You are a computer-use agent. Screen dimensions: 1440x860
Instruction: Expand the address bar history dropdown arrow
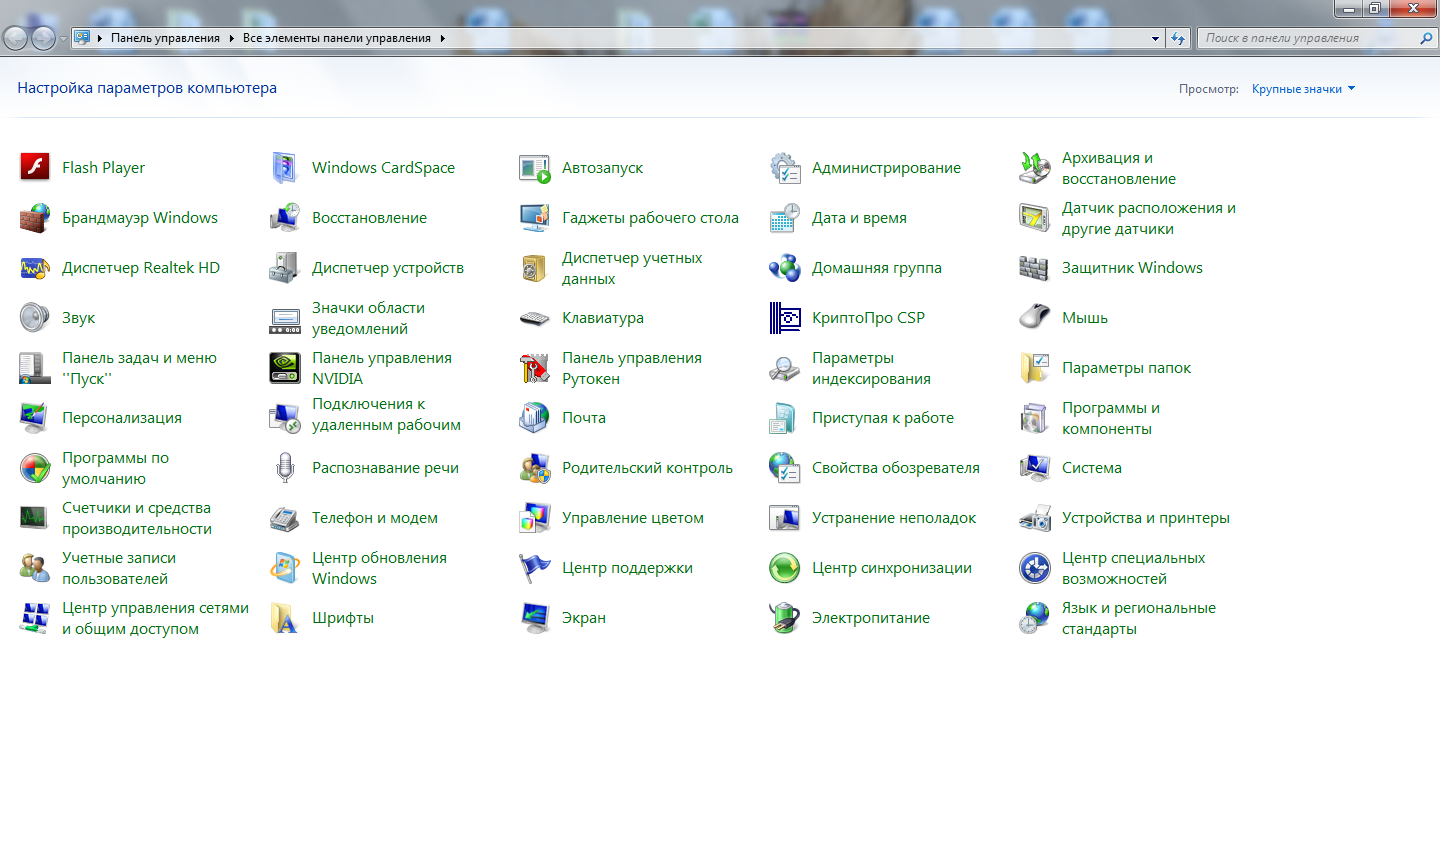(1155, 38)
